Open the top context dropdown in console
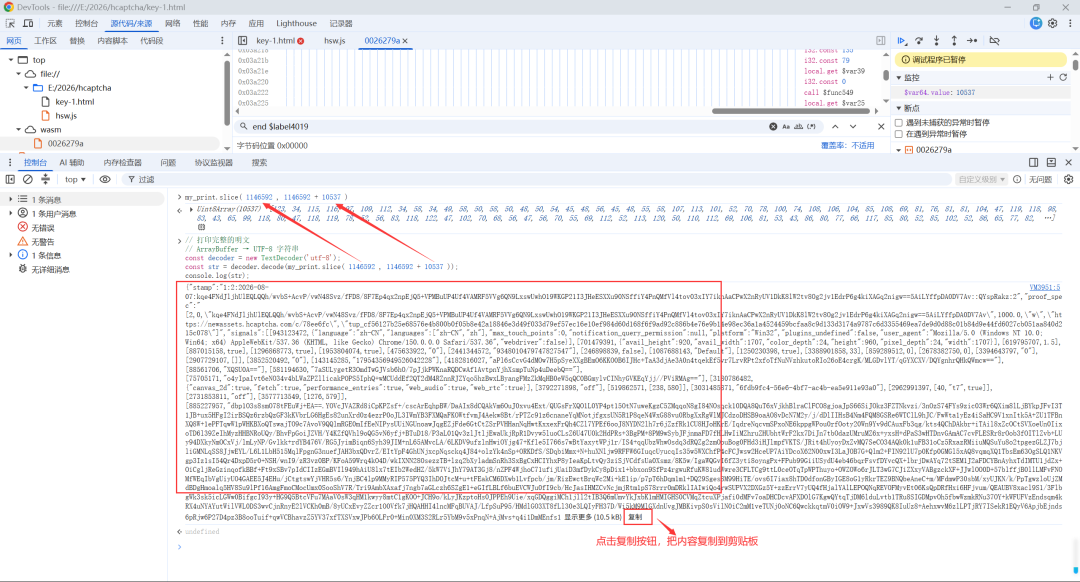 point(75,179)
